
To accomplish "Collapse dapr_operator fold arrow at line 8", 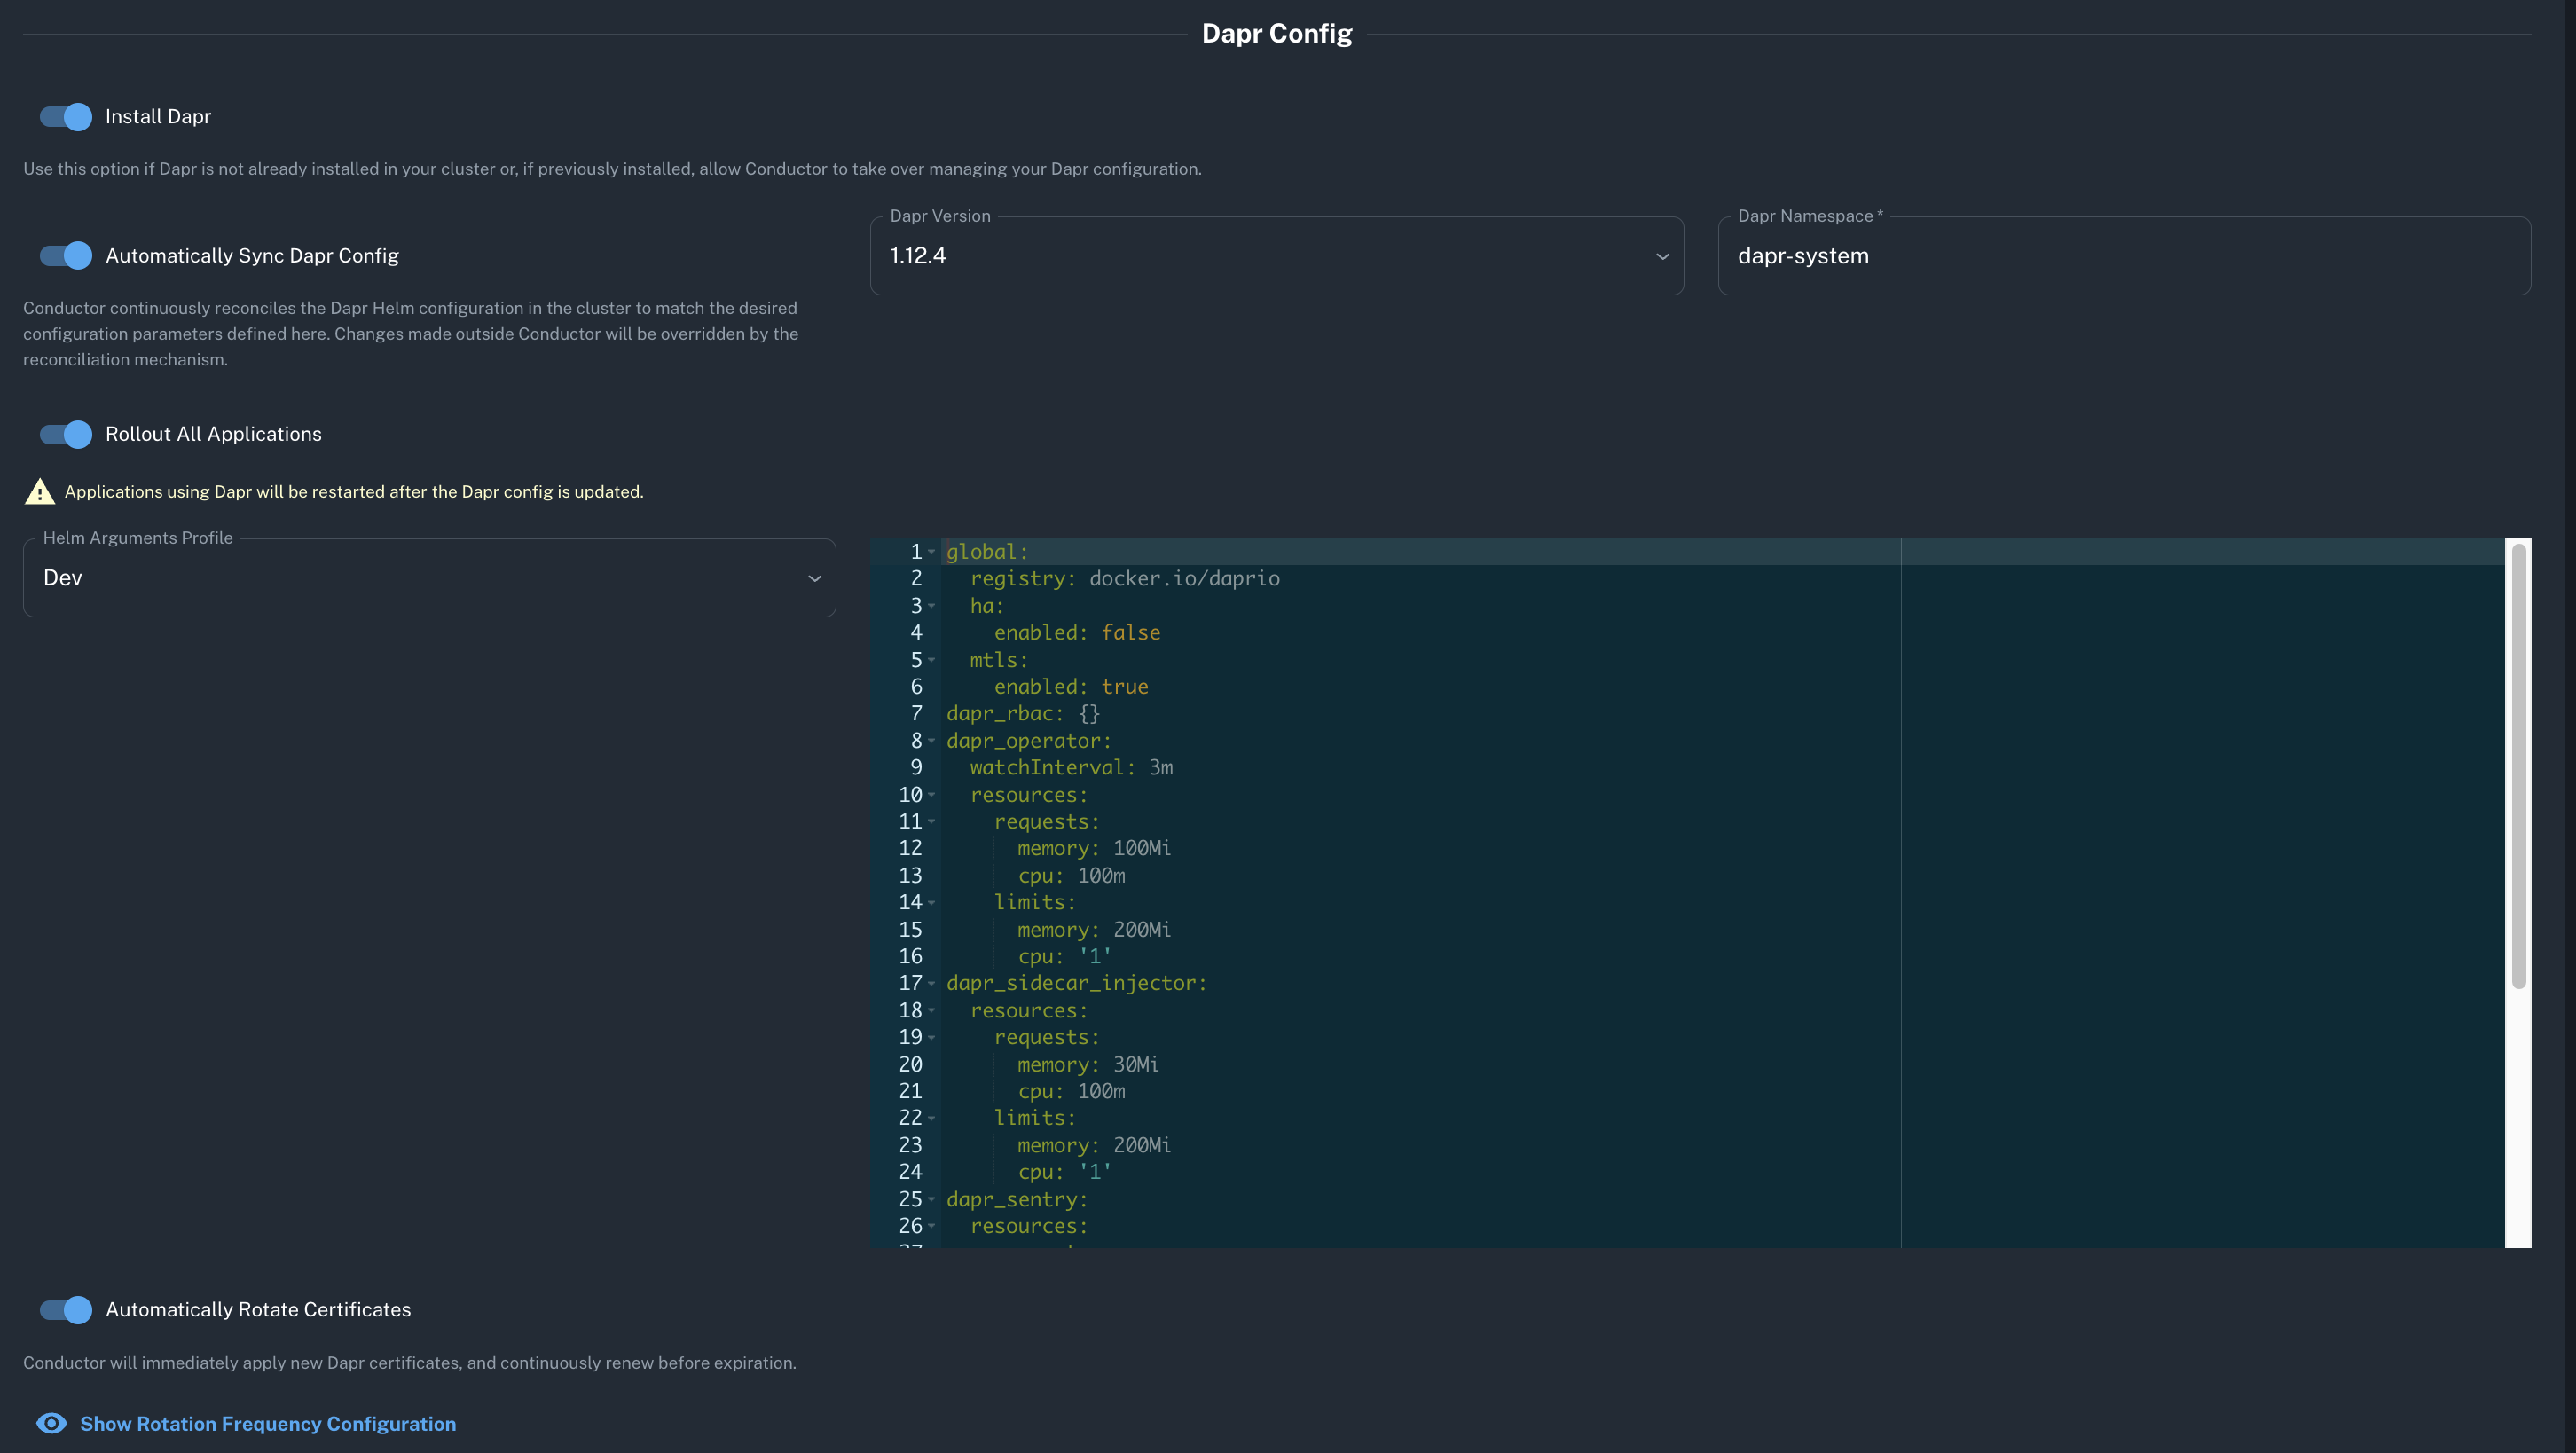I will (932, 741).
